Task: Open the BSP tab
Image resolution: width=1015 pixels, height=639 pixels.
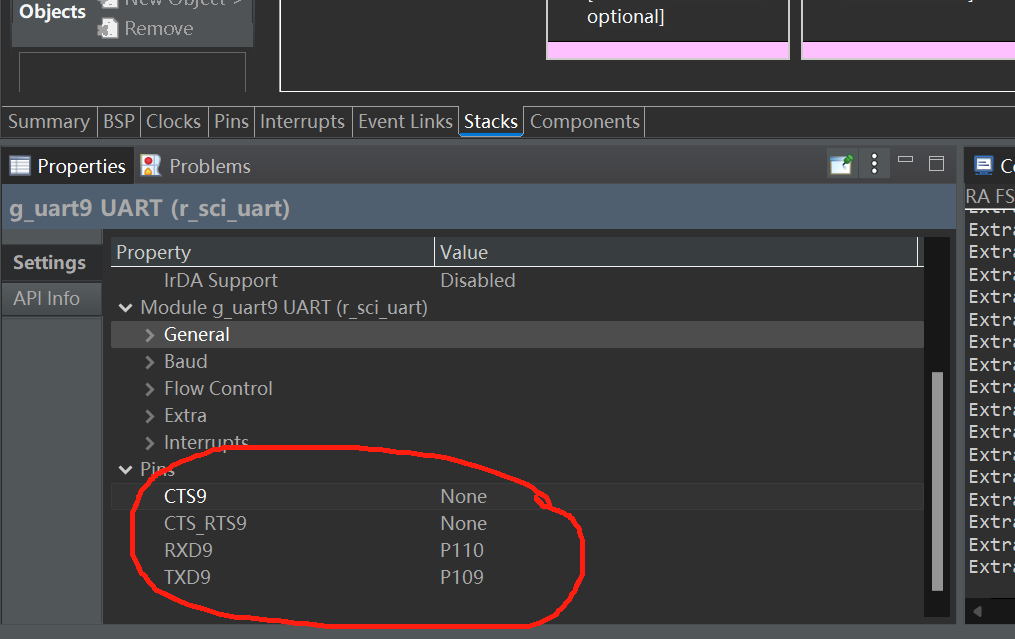Action: pyautogui.click(x=119, y=122)
